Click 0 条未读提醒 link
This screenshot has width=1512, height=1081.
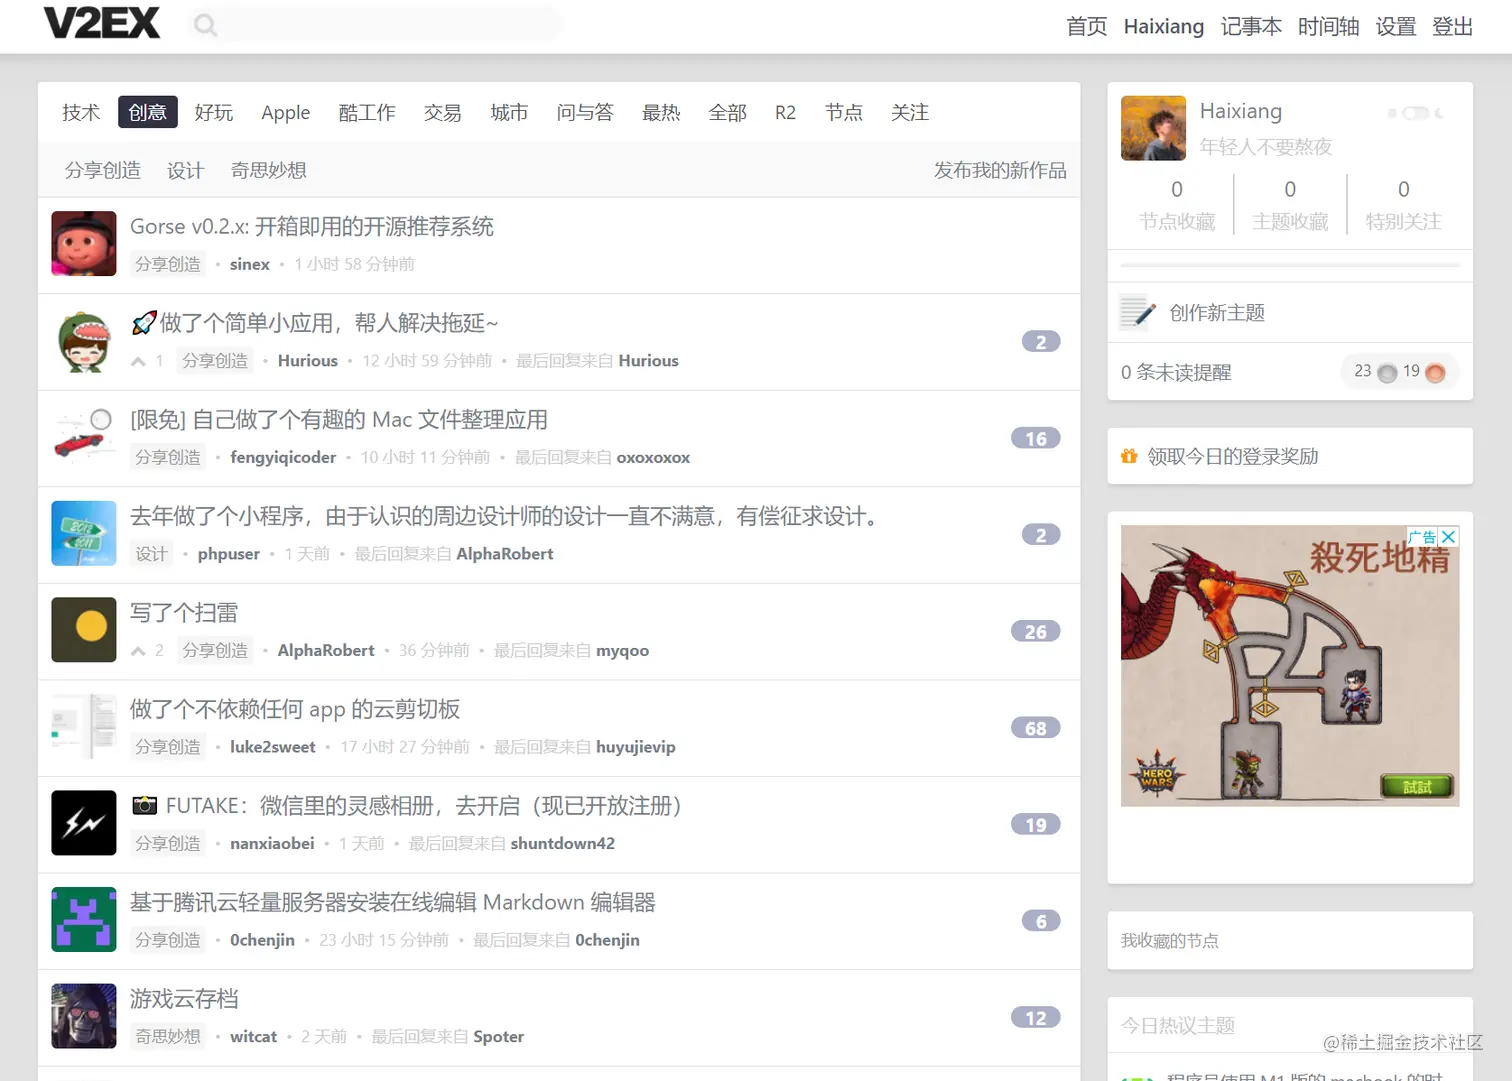(x=1176, y=373)
